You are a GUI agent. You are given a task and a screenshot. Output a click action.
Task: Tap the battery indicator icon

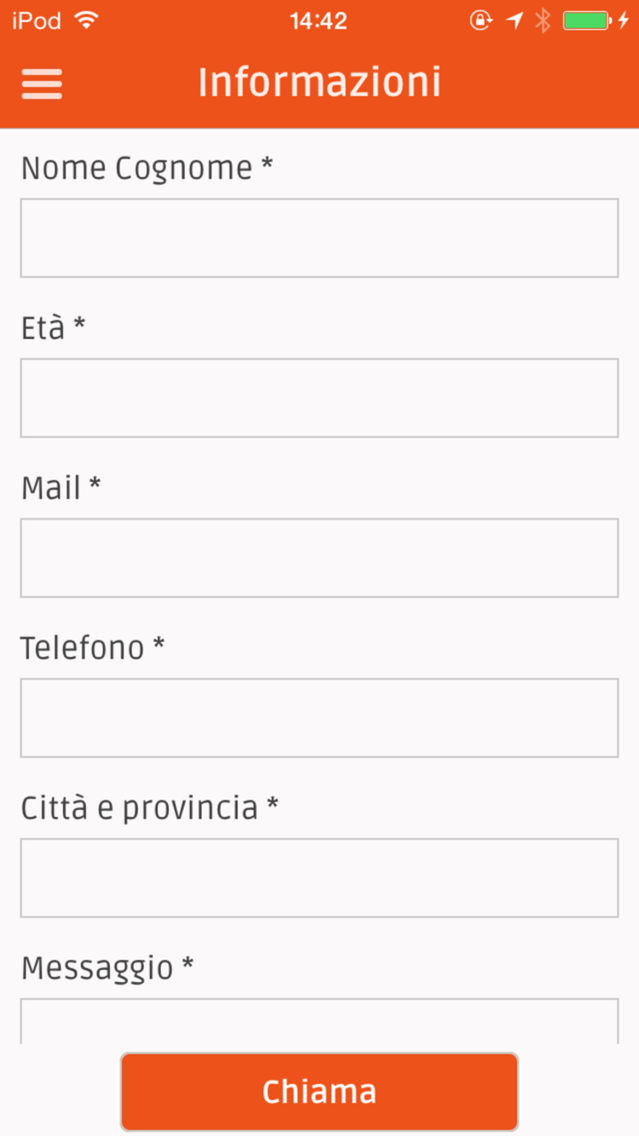click(x=586, y=20)
